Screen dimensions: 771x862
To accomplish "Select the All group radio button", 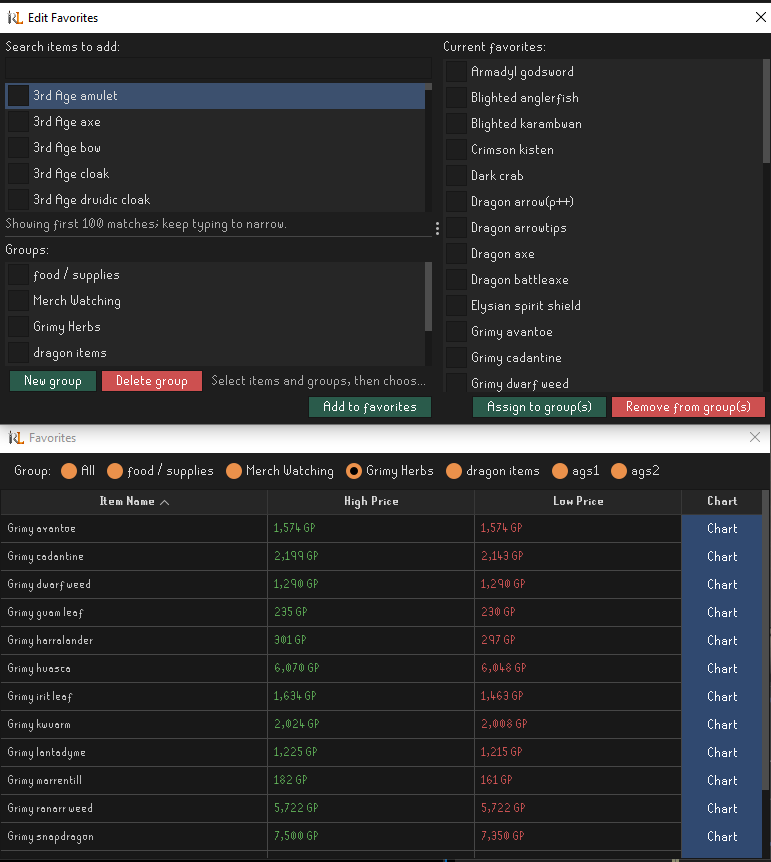I will [69, 471].
